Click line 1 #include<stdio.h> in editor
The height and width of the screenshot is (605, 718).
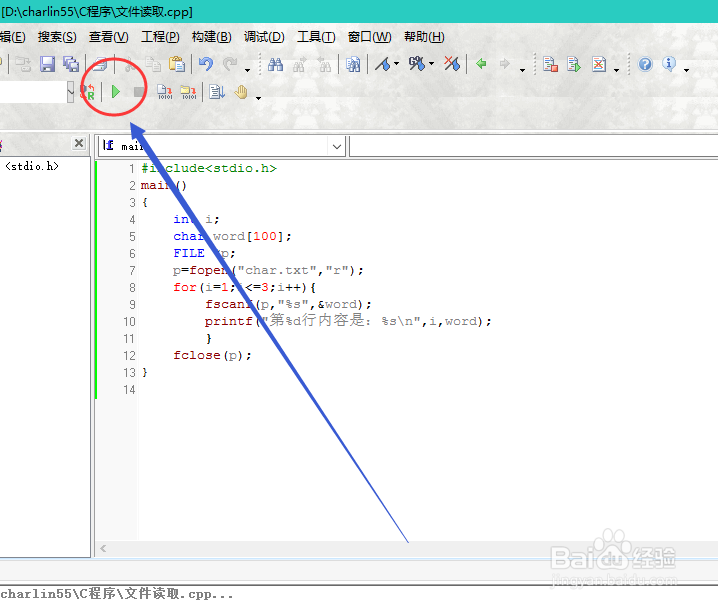point(209,169)
